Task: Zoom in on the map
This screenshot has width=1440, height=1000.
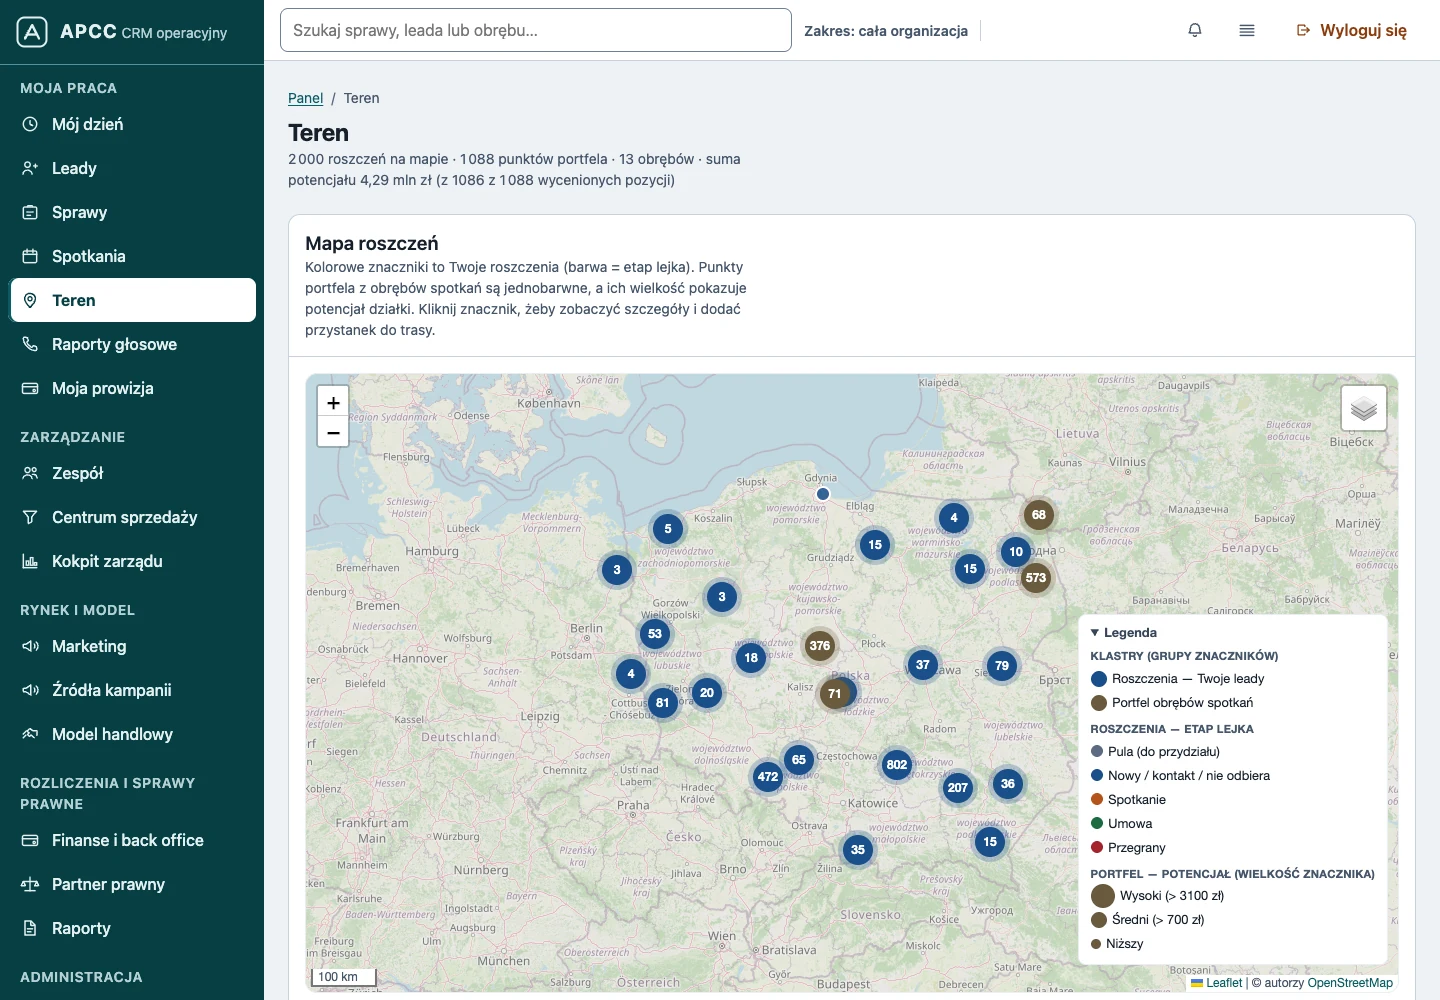Action: coord(333,402)
